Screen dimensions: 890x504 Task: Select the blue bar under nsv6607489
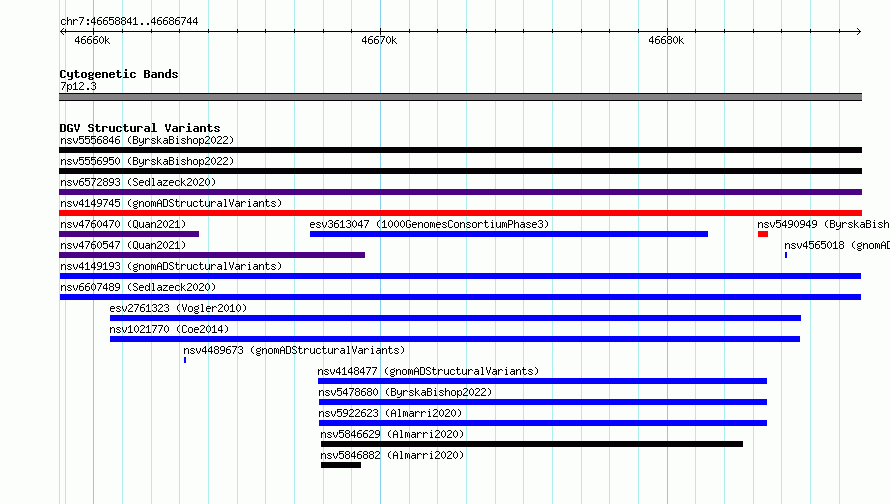click(460, 297)
